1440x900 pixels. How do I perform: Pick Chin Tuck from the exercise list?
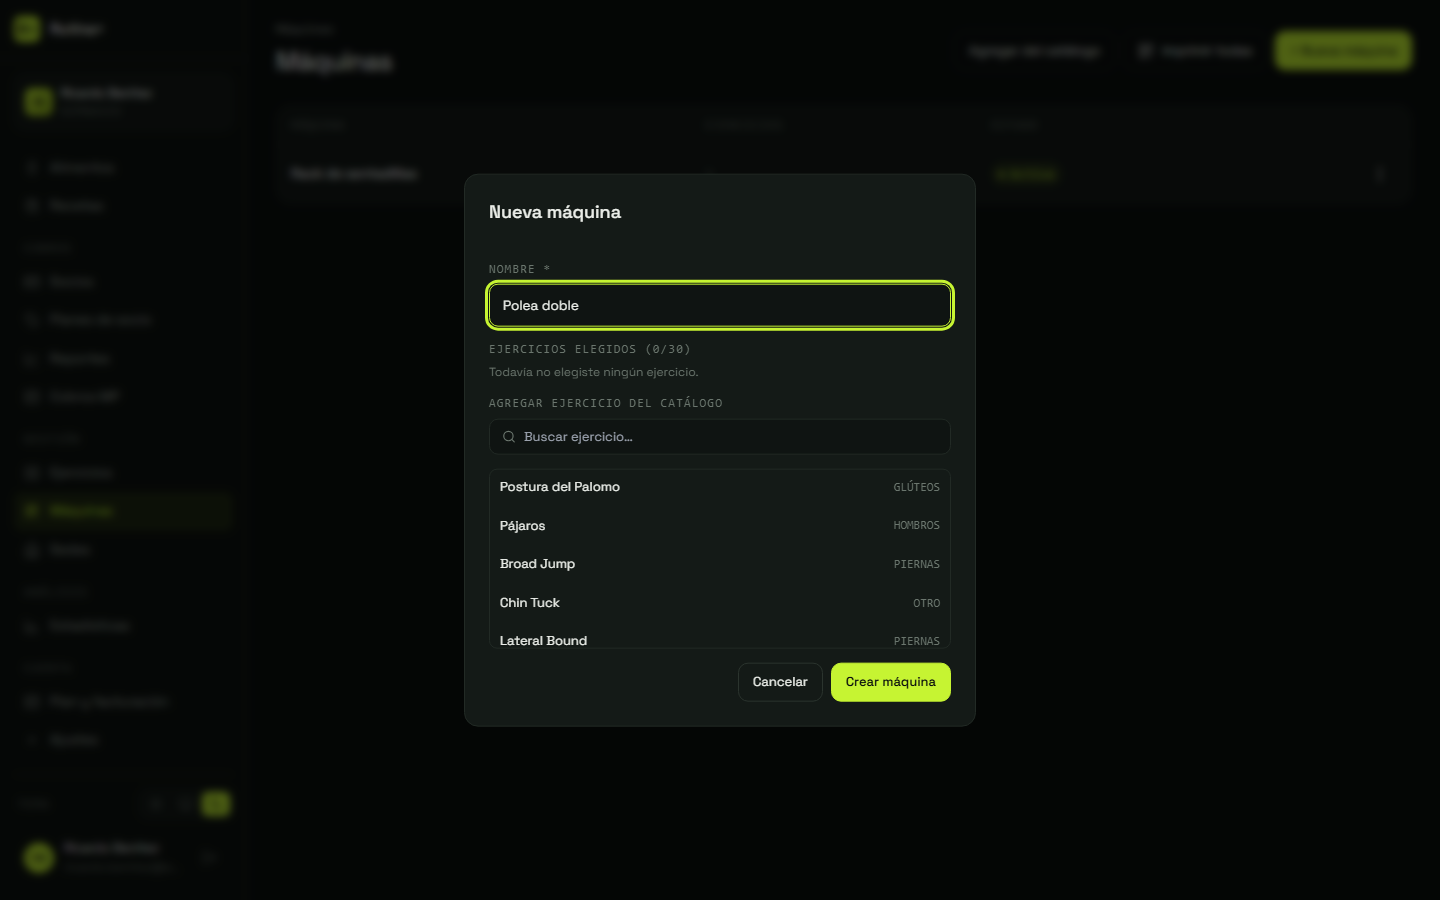click(x=720, y=603)
